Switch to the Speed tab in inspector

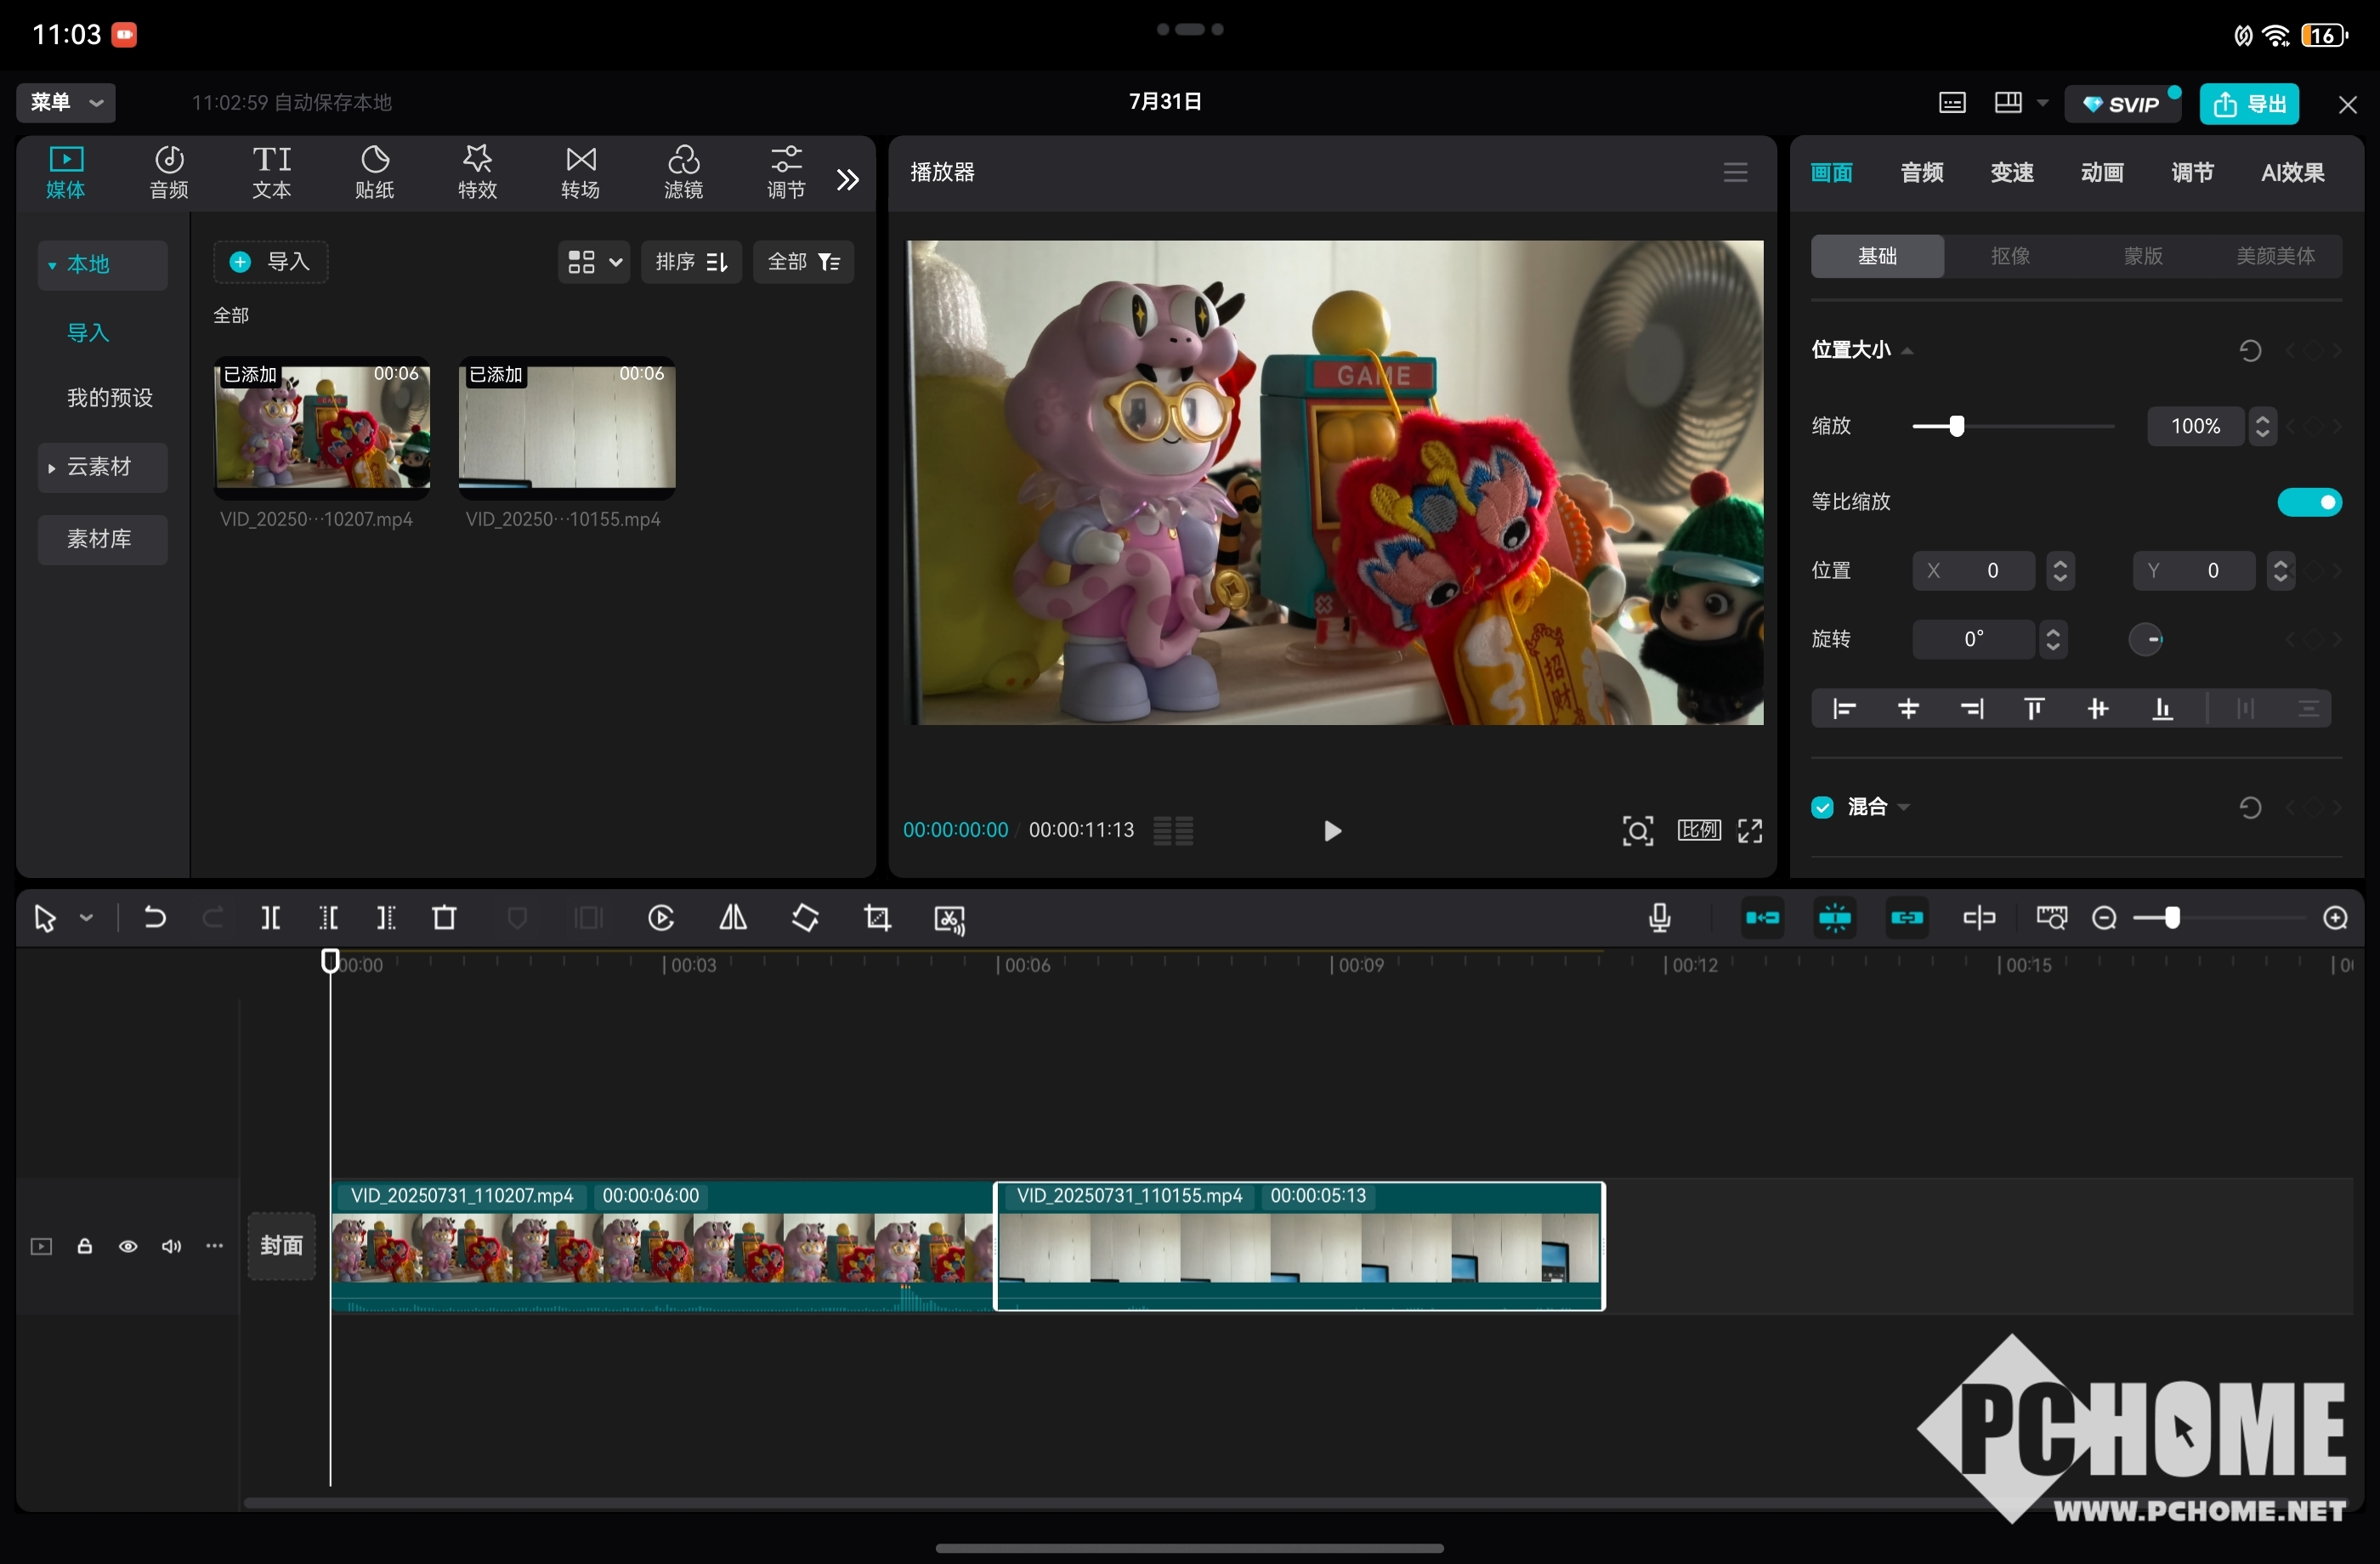pyautogui.click(x=2011, y=172)
